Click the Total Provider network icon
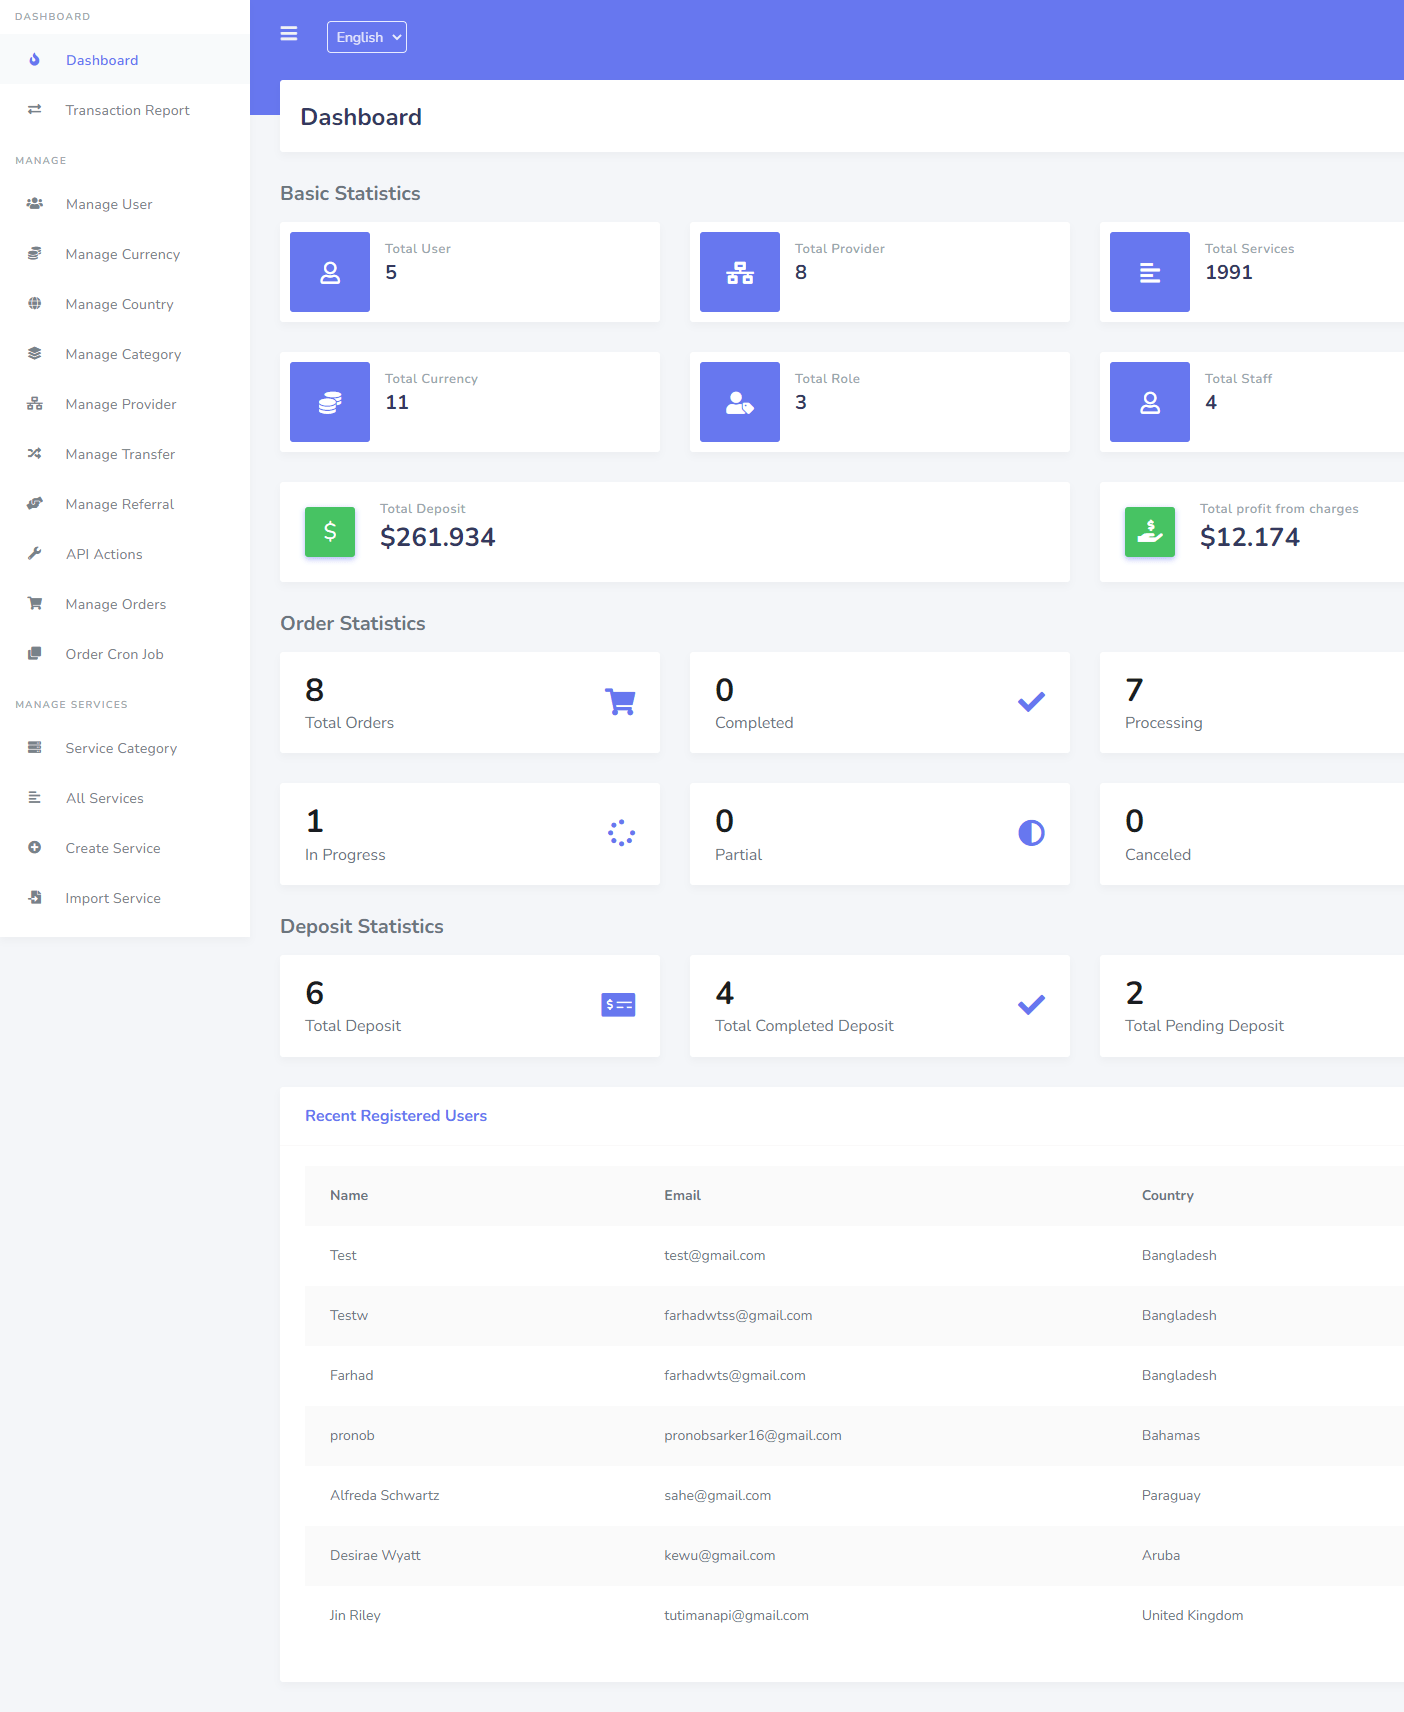This screenshot has width=1404, height=1712. click(740, 272)
